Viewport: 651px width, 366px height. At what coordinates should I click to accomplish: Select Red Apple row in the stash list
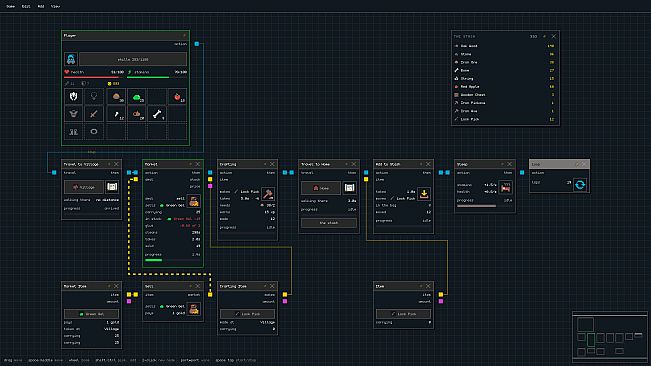coord(505,87)
